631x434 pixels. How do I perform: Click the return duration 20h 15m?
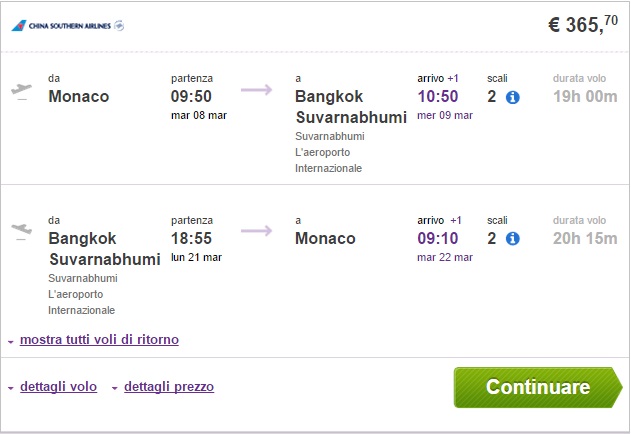[x=586, y=238]
